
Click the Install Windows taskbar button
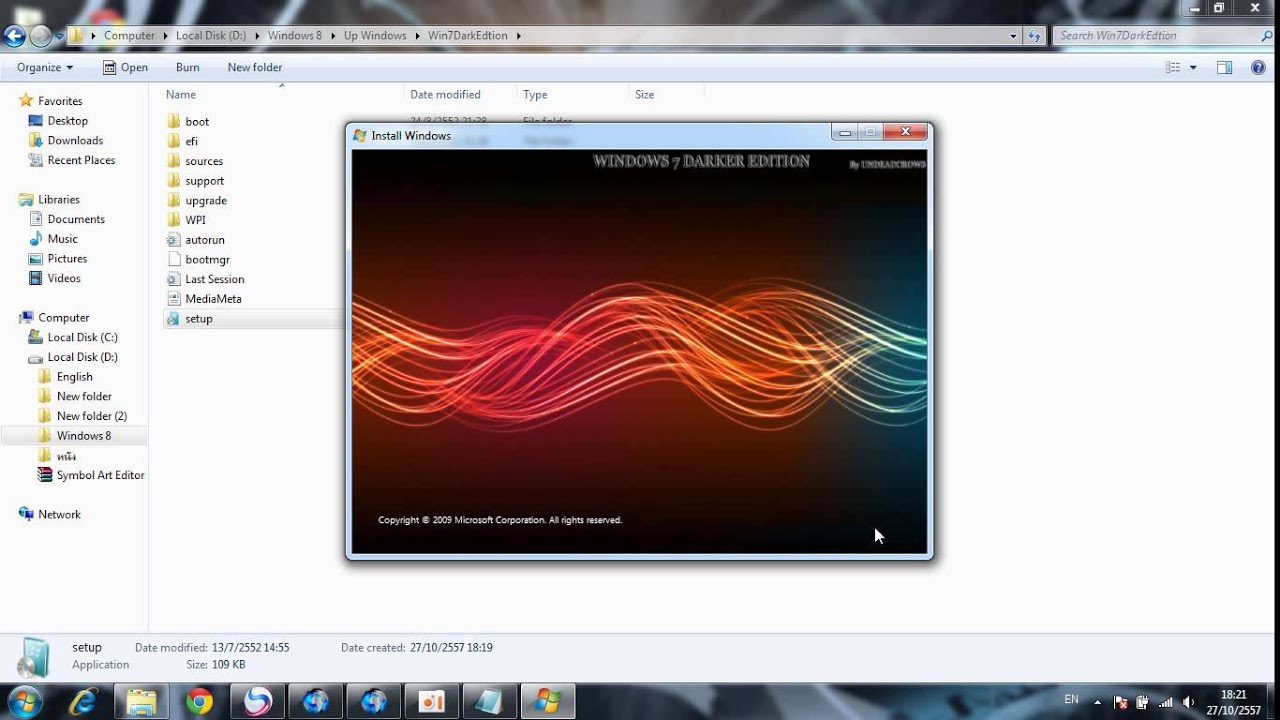point(547,702)
